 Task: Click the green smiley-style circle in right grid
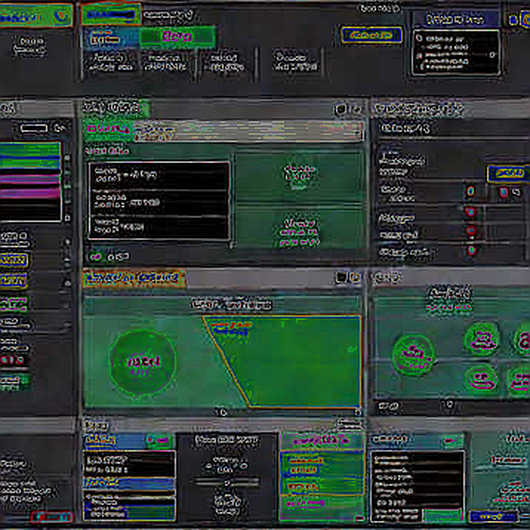click(x=481, y=378)
